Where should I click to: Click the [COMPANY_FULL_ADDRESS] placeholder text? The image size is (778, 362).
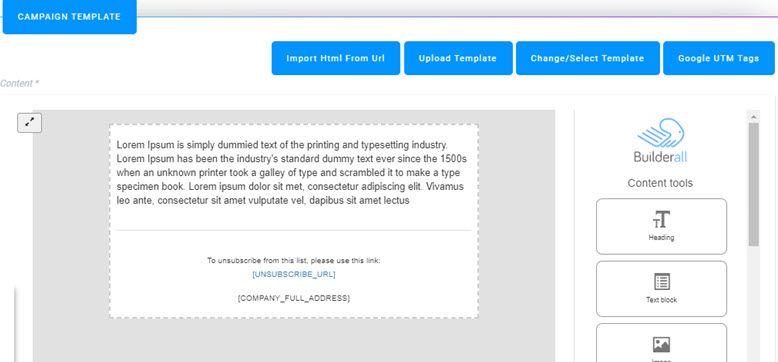click(294, 298)
